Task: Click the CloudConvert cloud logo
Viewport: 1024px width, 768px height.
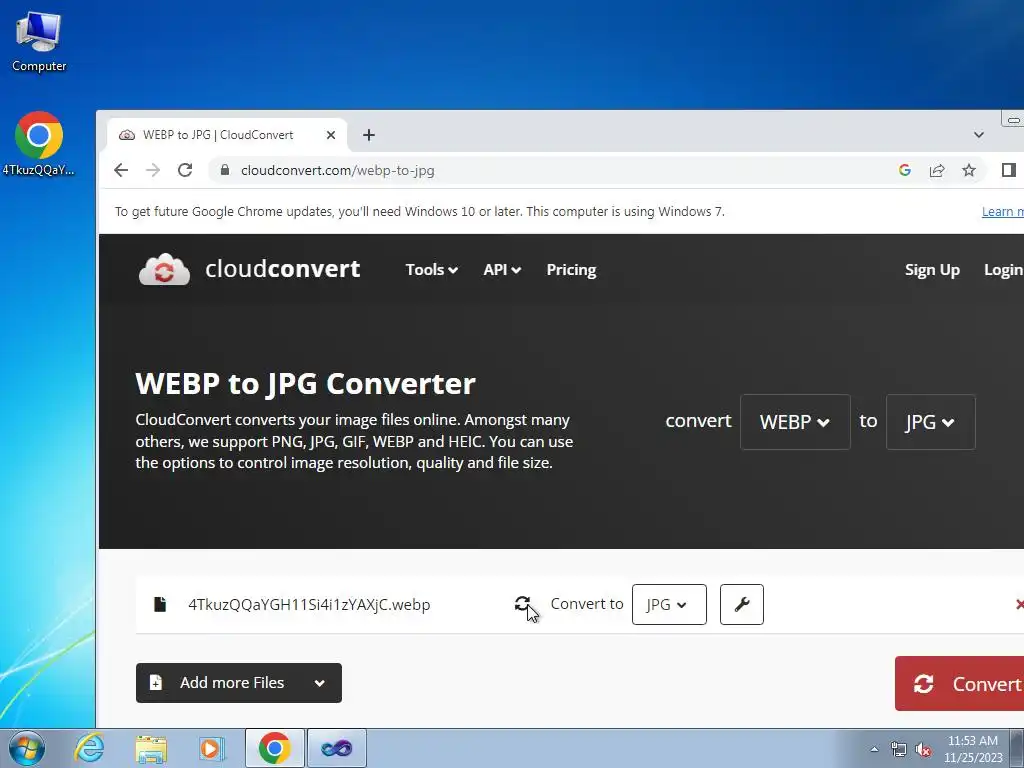Action: 165,269
